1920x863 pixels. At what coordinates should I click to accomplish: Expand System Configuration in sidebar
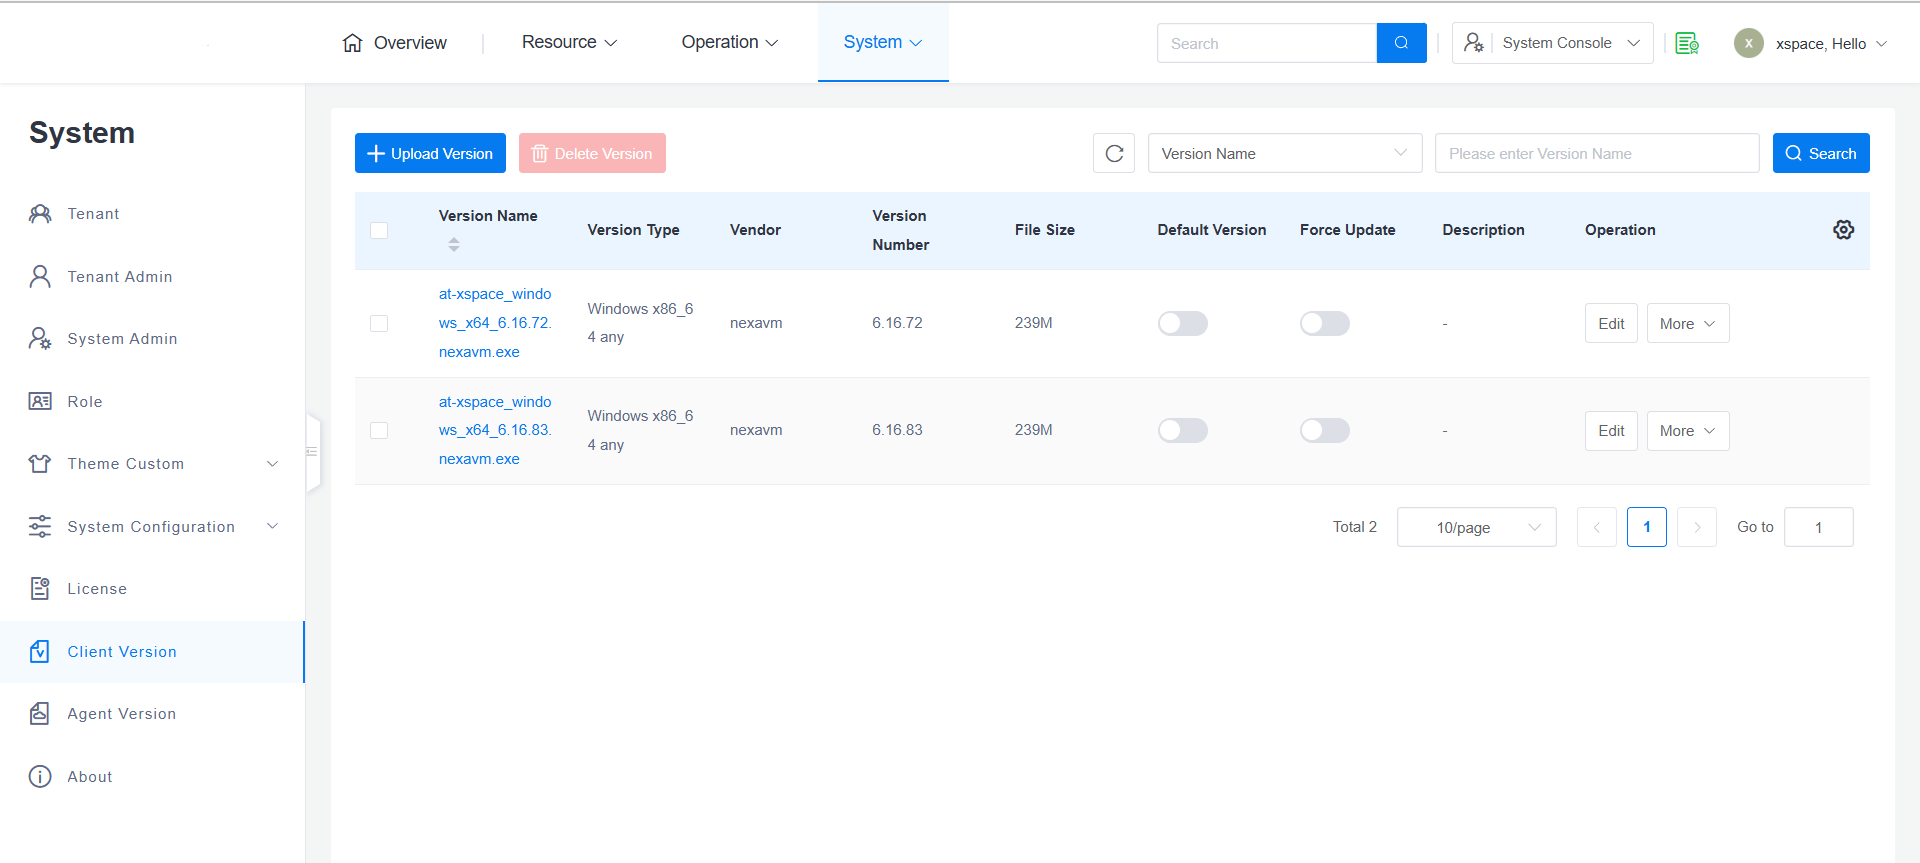[151, 527]
